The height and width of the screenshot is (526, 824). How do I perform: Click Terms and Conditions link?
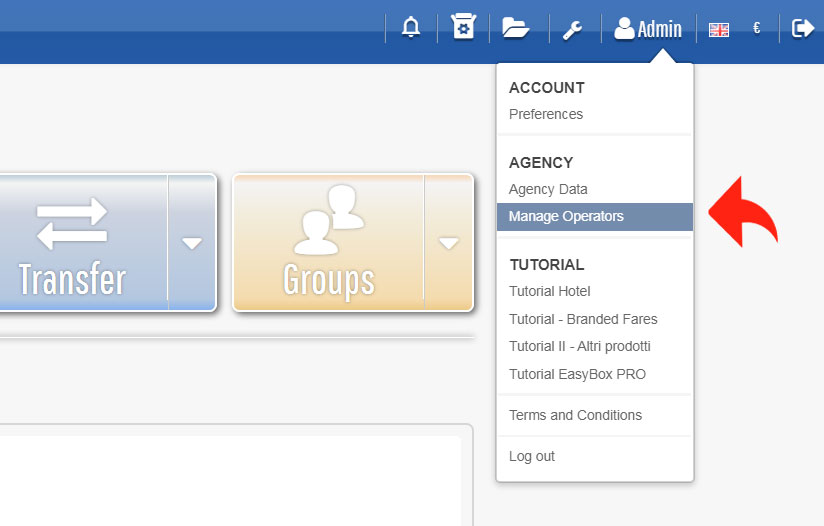(x=575, y=415)
